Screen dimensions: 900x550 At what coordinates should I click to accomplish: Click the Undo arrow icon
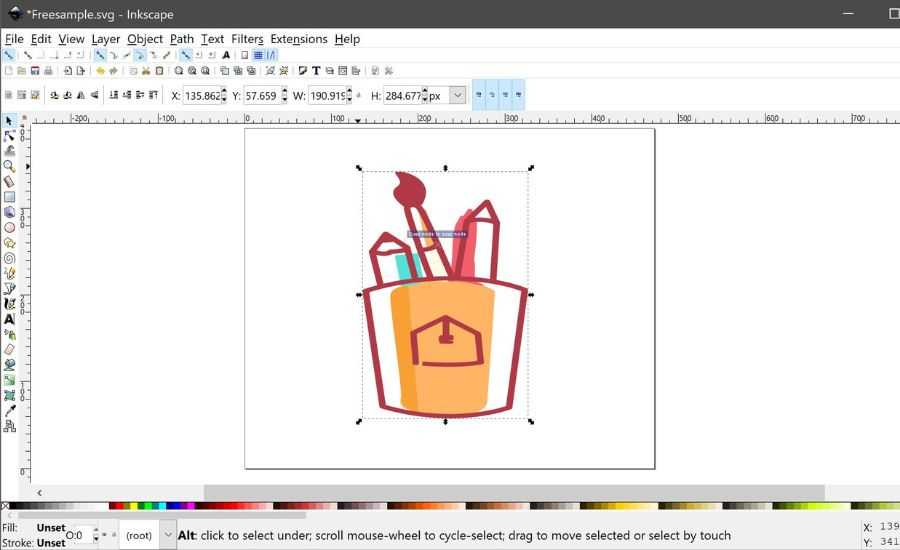click(x=100, y=71)
